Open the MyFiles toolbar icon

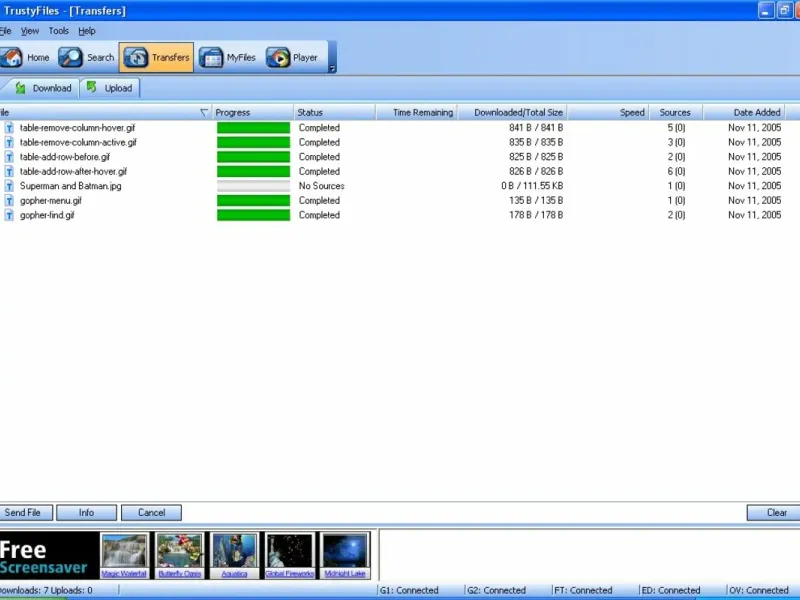tap(211, 58)
